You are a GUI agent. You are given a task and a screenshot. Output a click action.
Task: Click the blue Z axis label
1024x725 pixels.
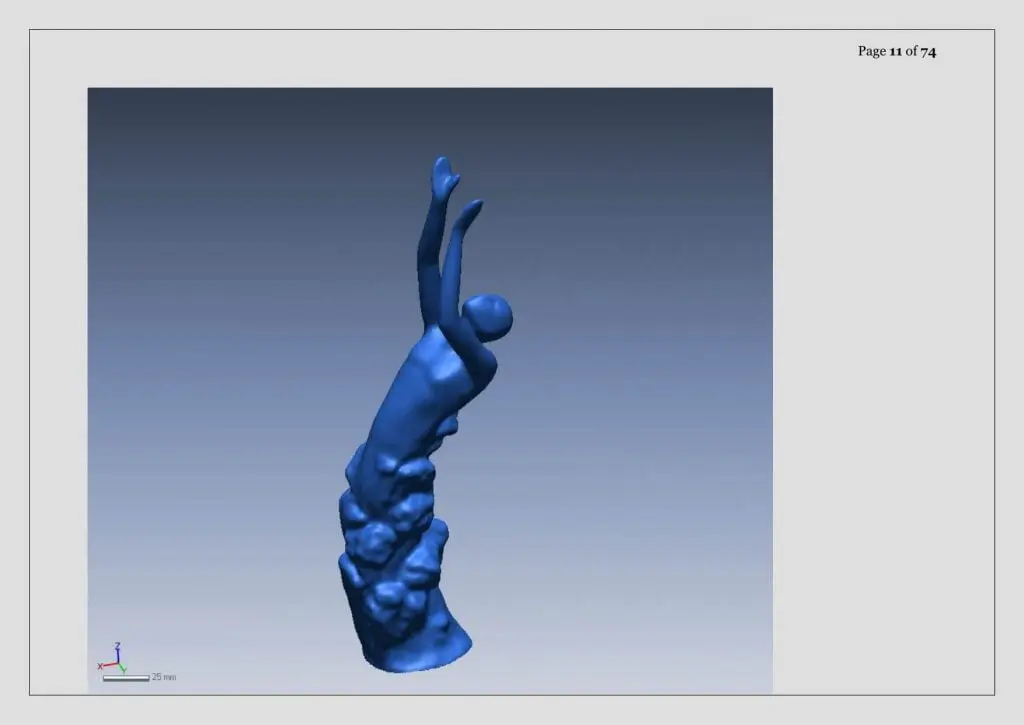(x=118, y=645)
